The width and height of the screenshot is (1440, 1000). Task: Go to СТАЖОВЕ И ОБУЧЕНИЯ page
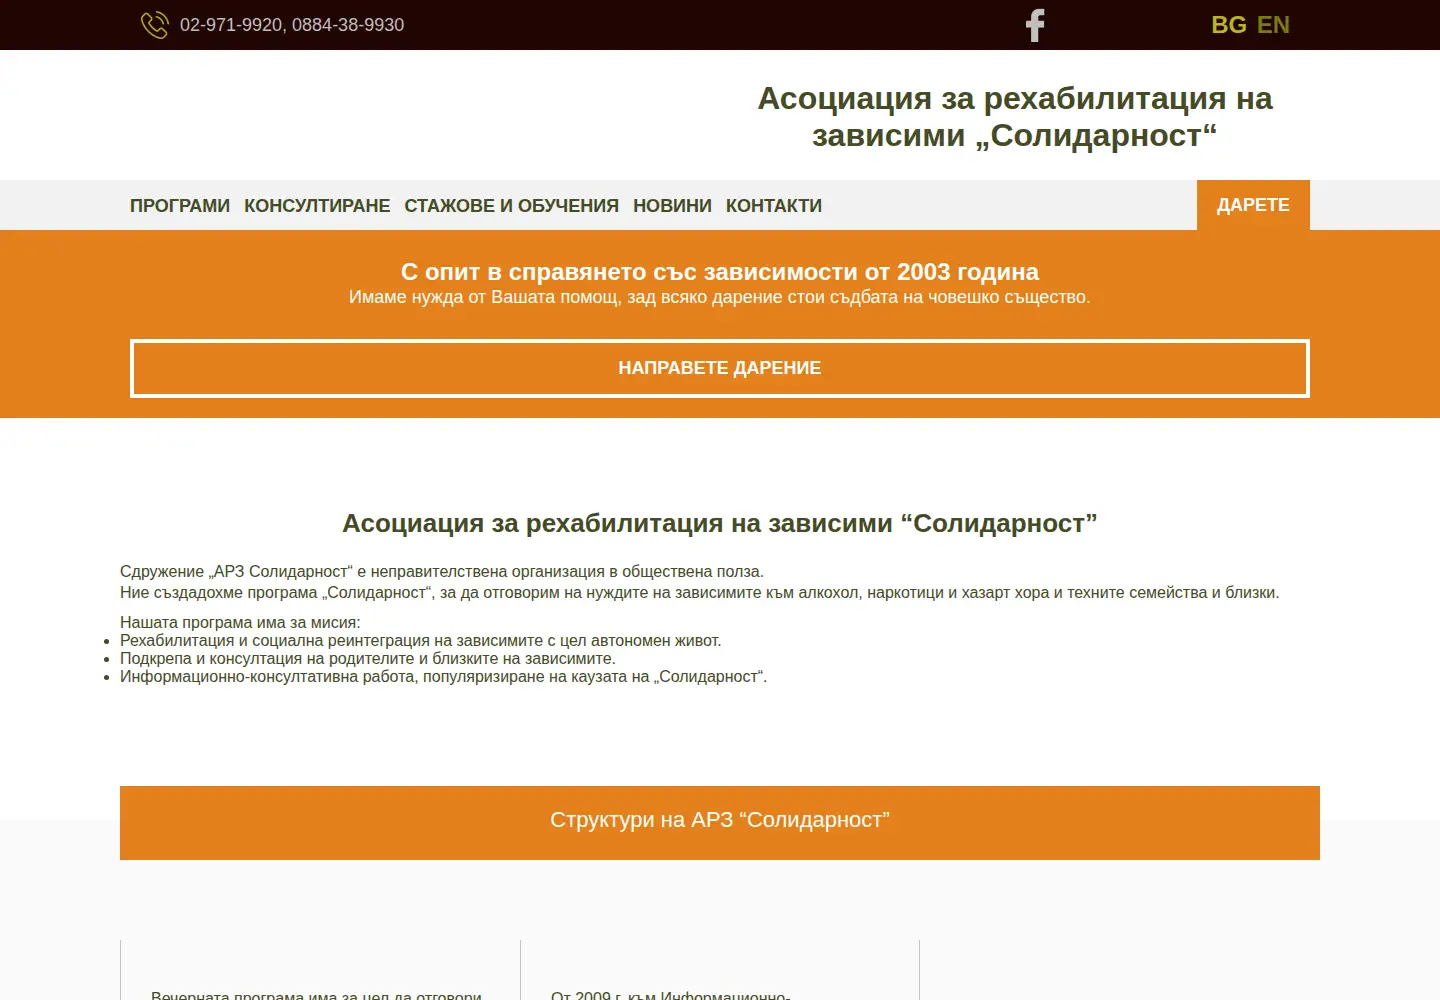point(511,206)
